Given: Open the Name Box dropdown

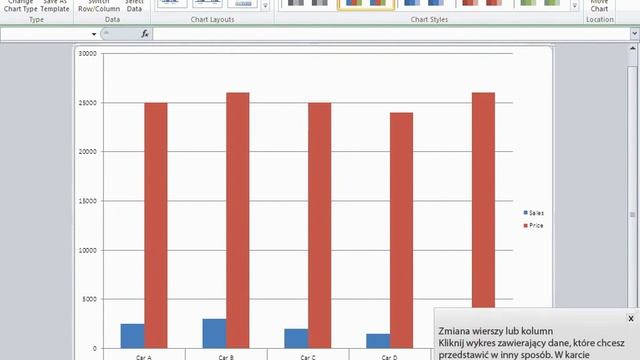Looking at the screenshot, I should pyautogui.click(x=94, y=34).
